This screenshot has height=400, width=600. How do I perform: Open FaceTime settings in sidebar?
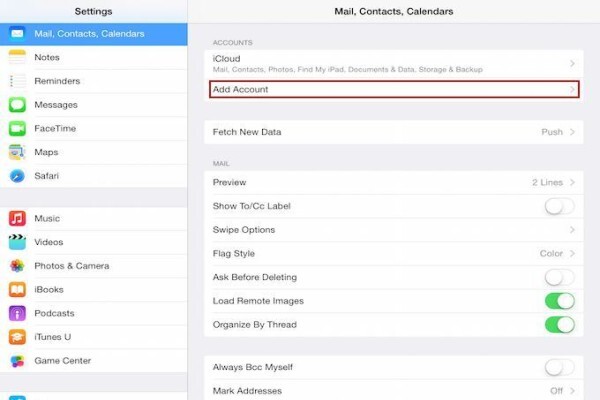coord(94,129)
